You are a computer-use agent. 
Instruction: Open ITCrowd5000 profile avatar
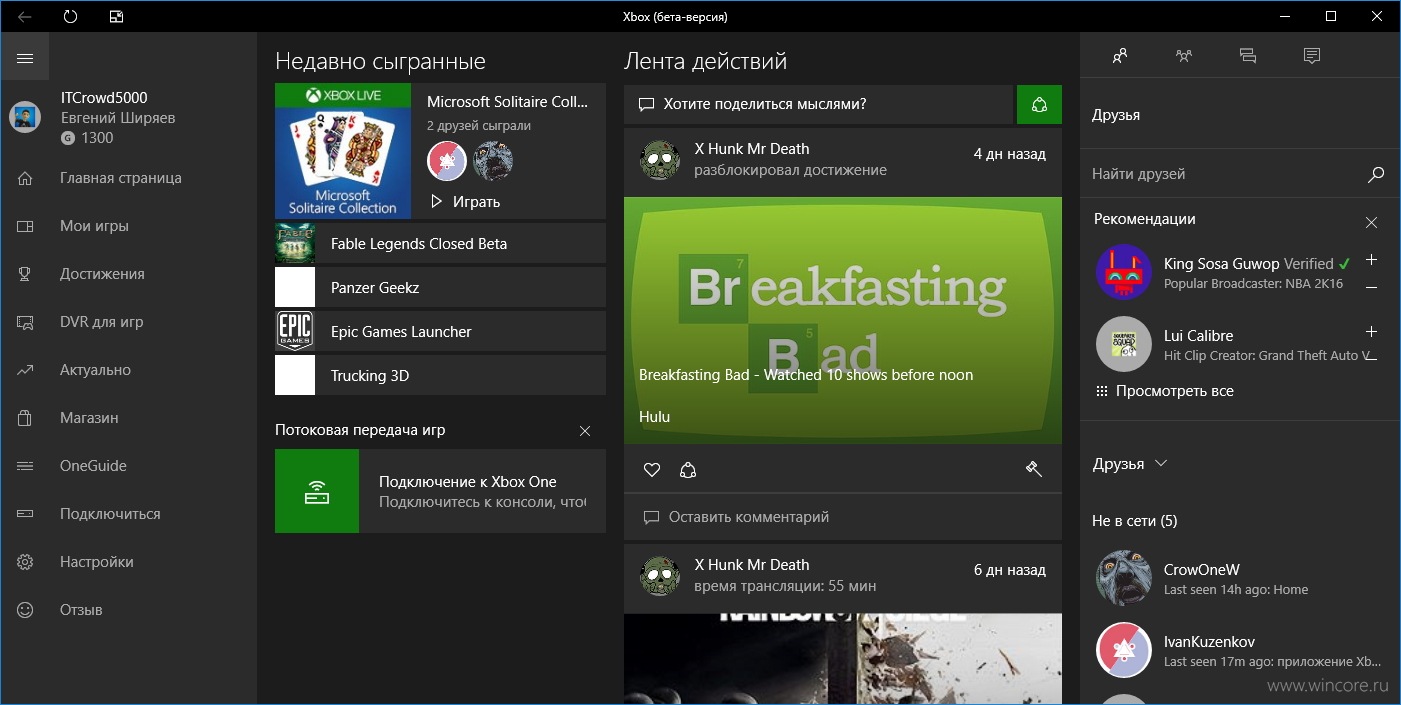click(x=25, y=118)
